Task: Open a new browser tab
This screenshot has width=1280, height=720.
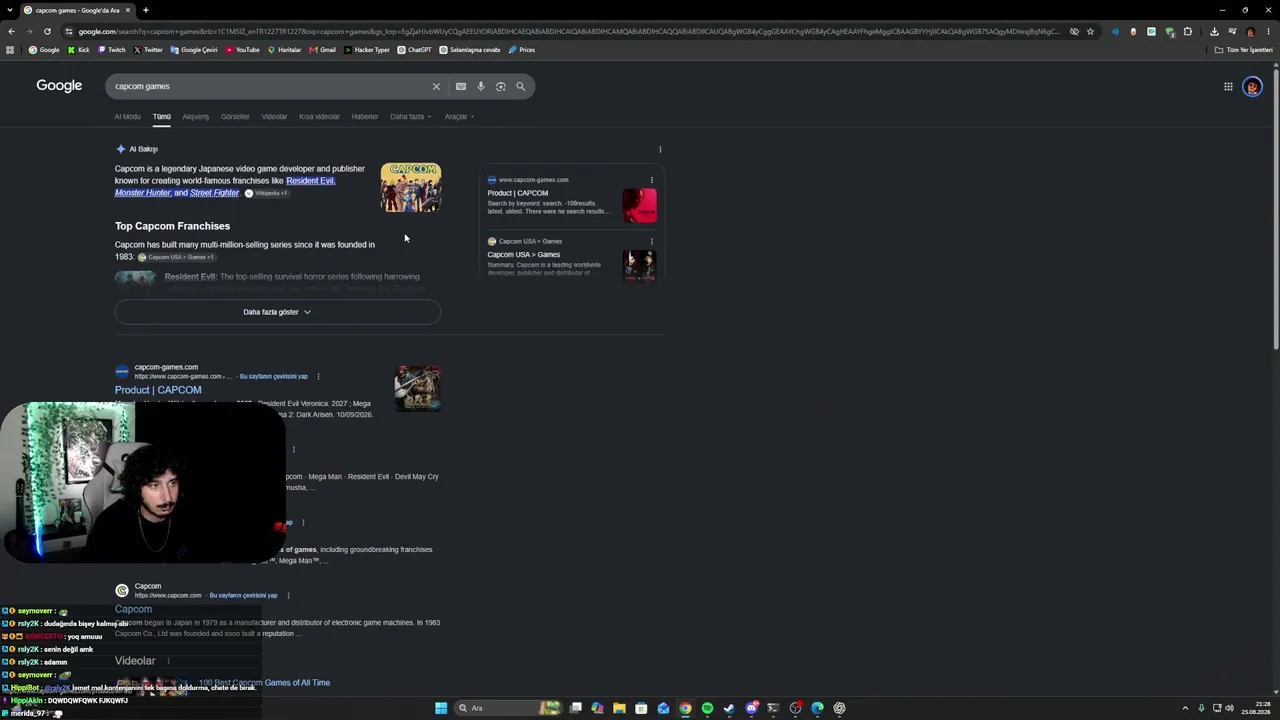Action: click(145, 10)
